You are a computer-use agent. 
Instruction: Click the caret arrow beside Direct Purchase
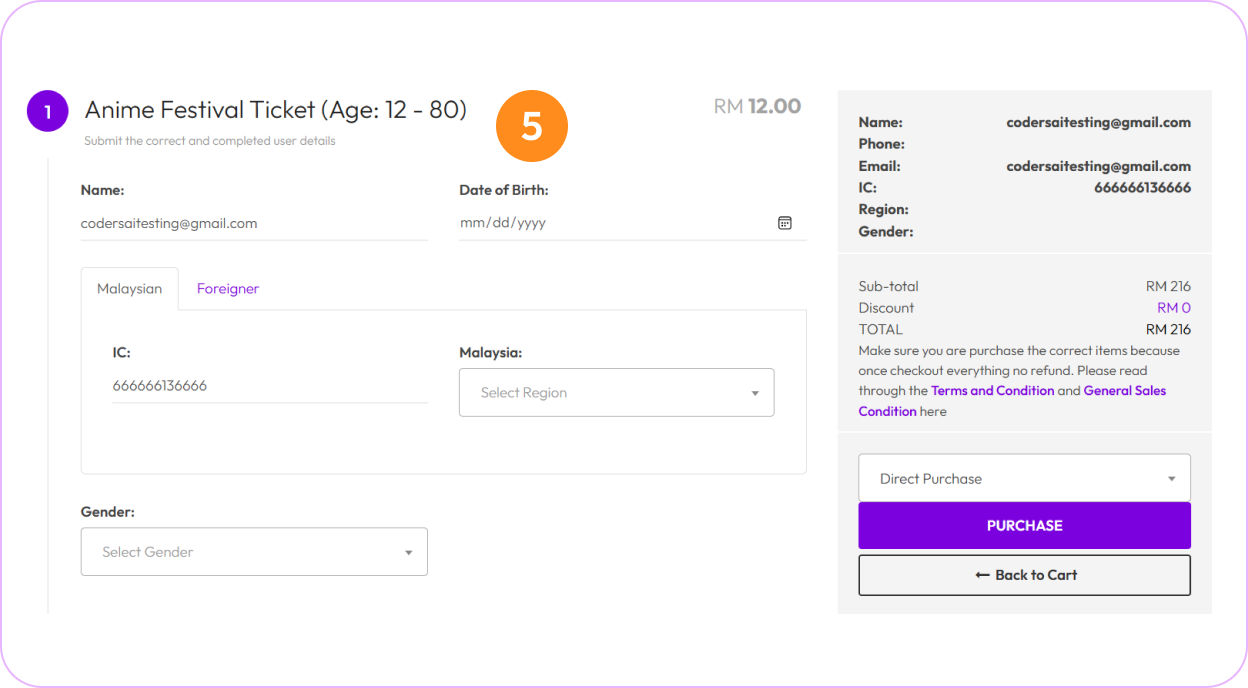[x=1171, y=479]
